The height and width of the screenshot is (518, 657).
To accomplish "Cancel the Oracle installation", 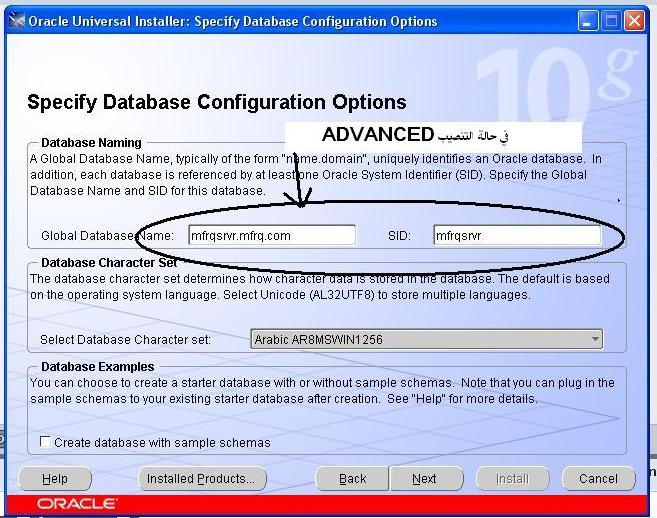I will pyautogui.click(x=598, y=479).
